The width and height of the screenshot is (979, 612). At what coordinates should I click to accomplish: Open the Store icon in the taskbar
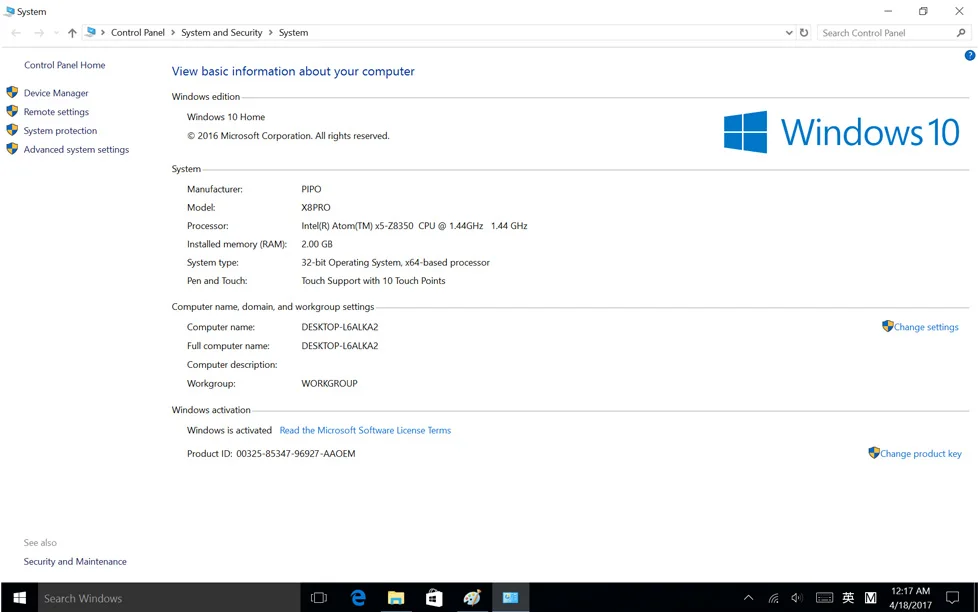pyautogui.click(x=434, y=598)
